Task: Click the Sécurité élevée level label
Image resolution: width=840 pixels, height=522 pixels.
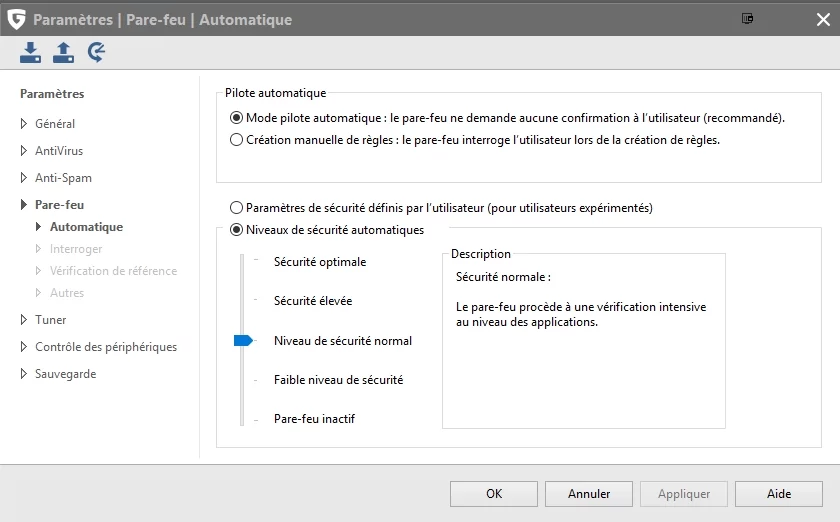Action: pyautogui.click(x=313, y=301)
